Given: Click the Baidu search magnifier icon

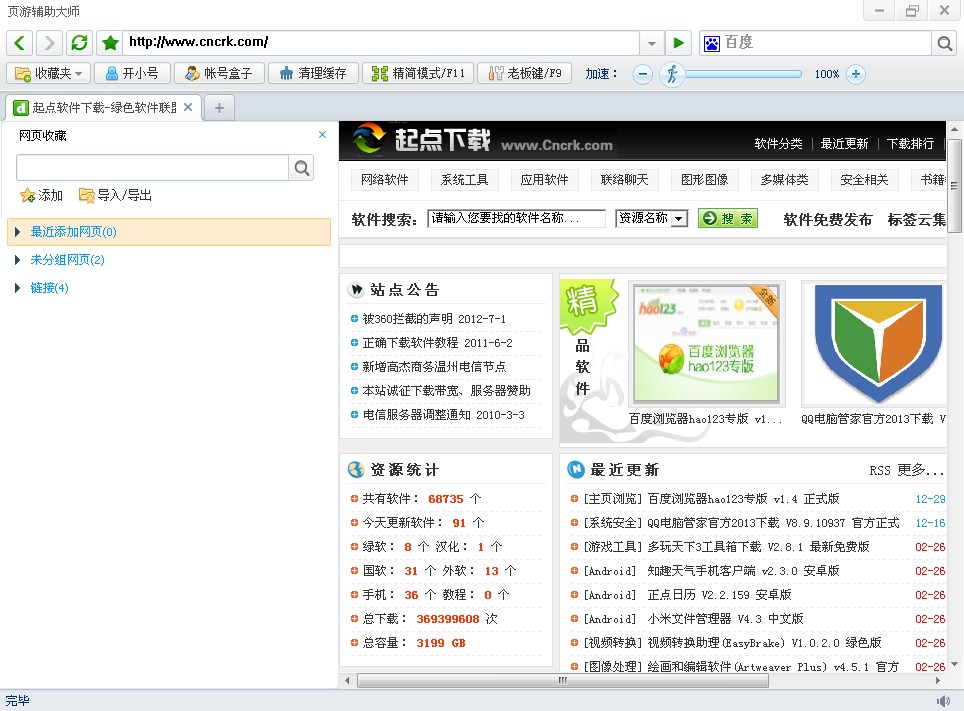Looking at the screenshot, I should [944, 43].
